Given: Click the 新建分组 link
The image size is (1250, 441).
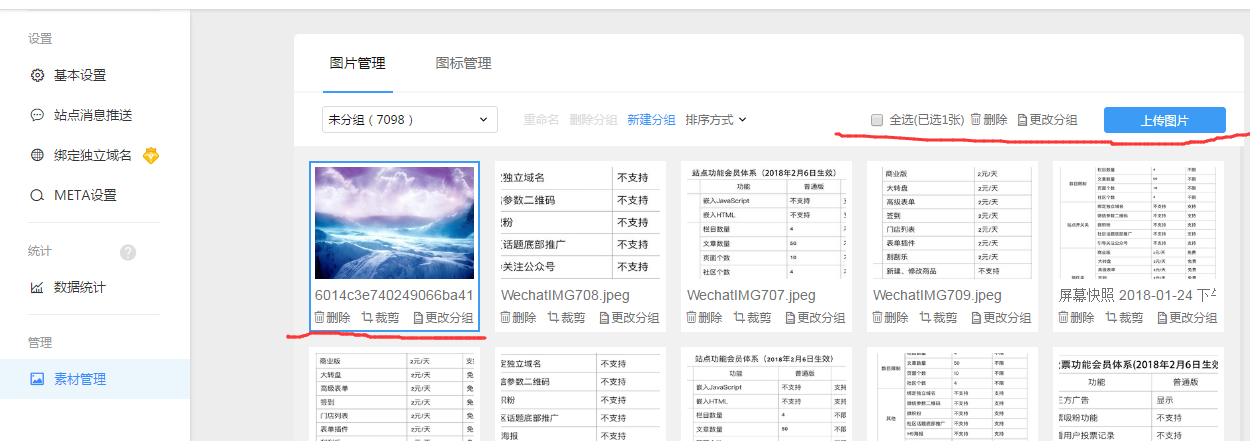Looking at the screenshot, I should point(651,120).
